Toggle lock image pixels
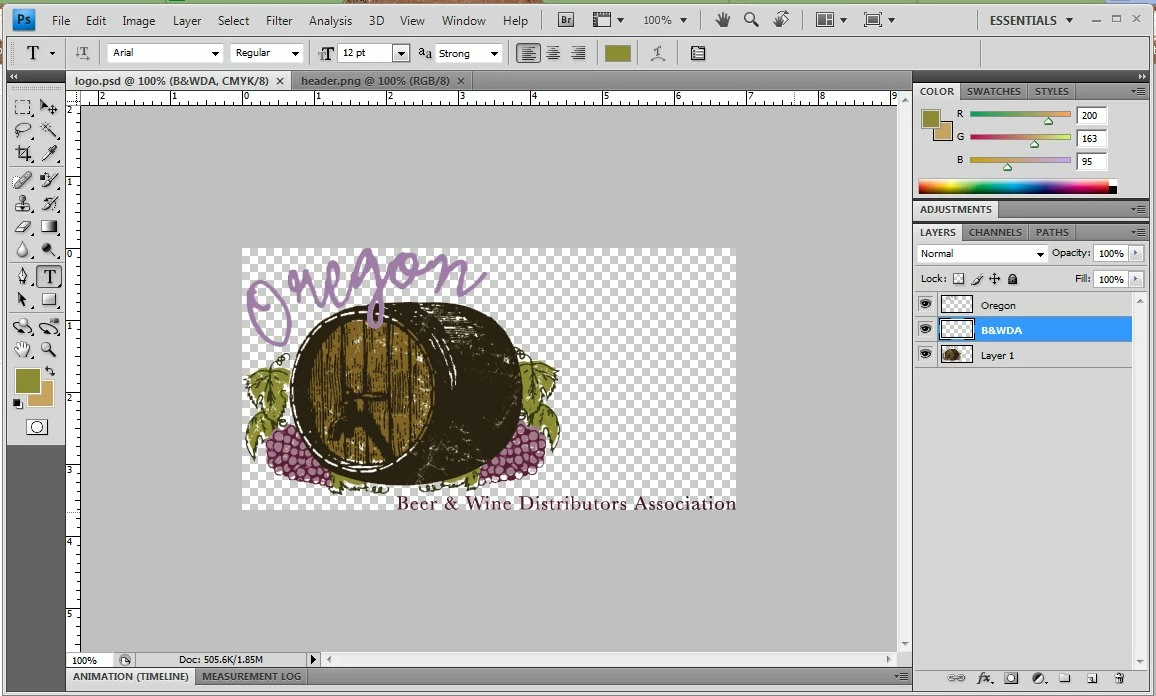 (x=977, y=279)
